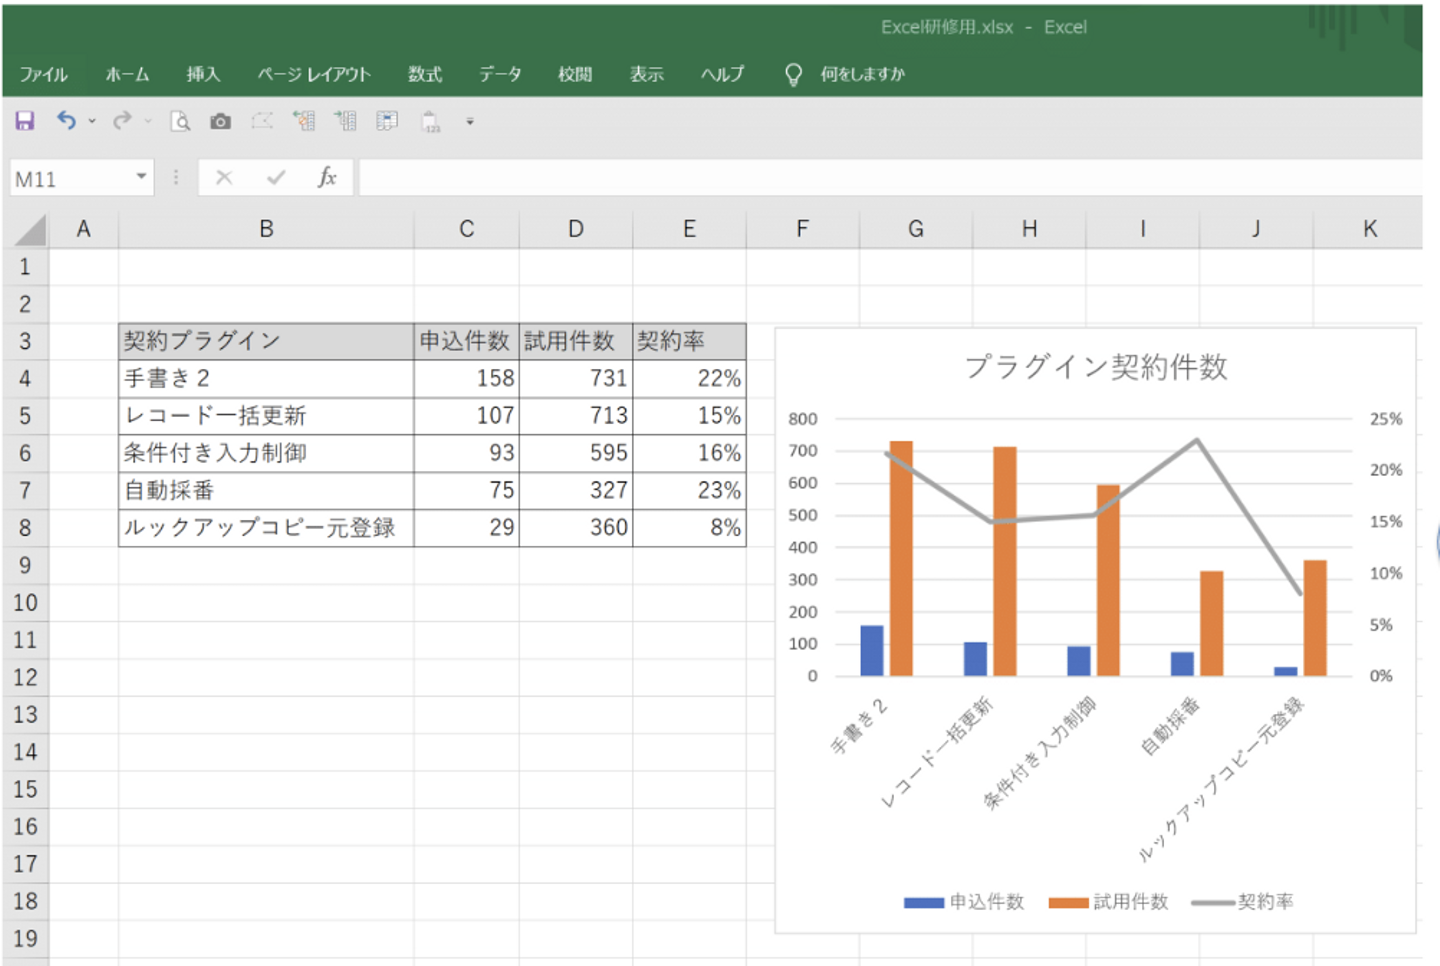Screen dimensions: 1440x966
Task: Open the Name Box dropdown arrow
Action: [141, 177]
